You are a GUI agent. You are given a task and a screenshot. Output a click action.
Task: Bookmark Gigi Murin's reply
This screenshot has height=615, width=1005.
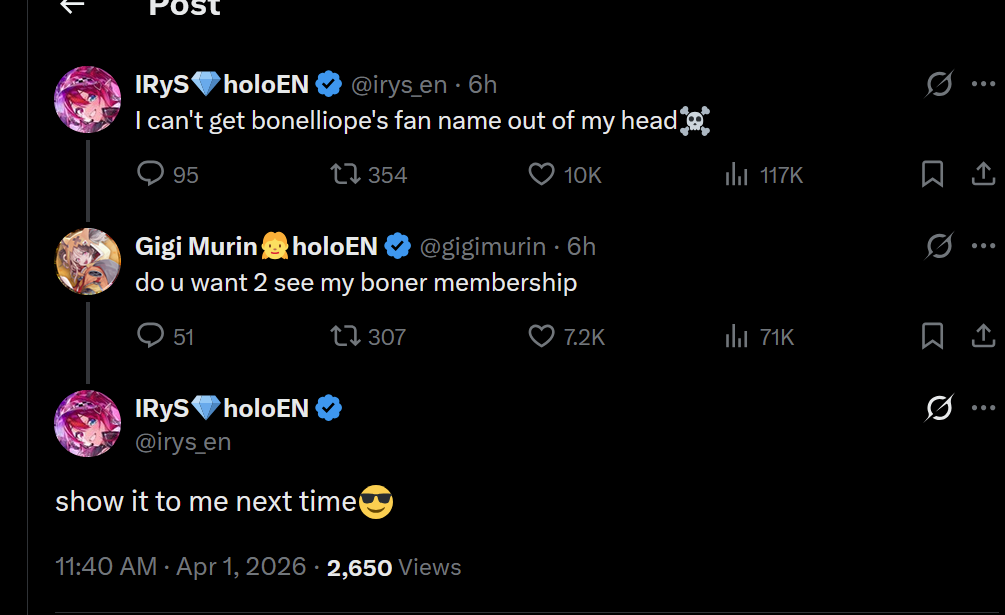point(932,337)
